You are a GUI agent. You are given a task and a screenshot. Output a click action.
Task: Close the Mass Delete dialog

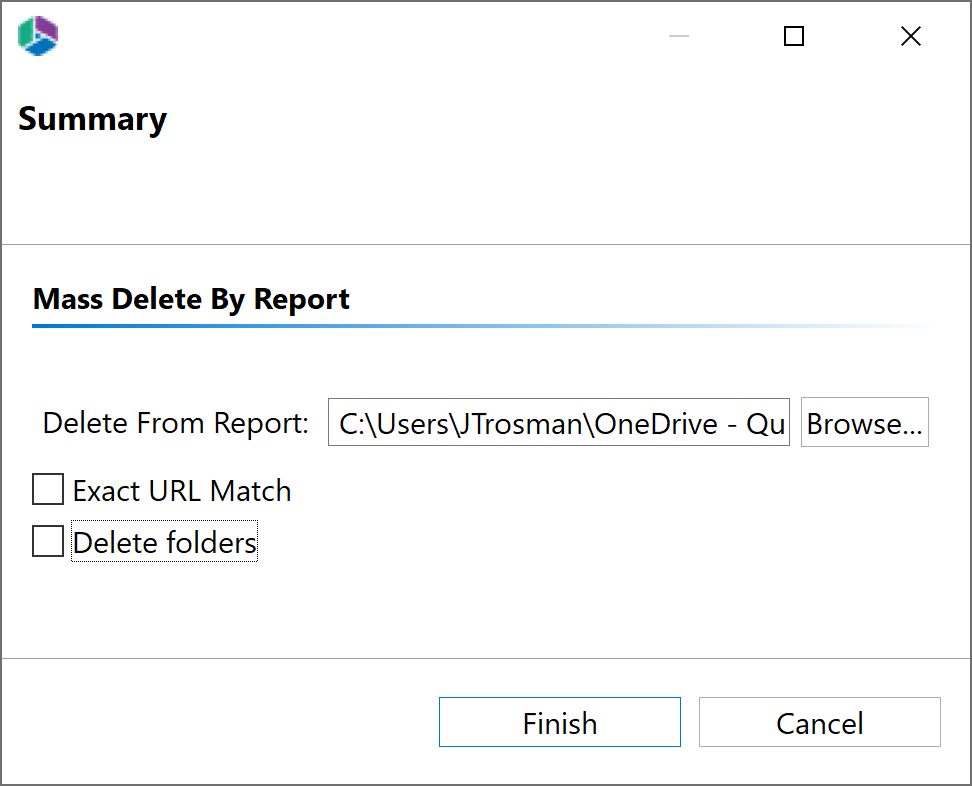pyautogui.click(x=910, y=36)
